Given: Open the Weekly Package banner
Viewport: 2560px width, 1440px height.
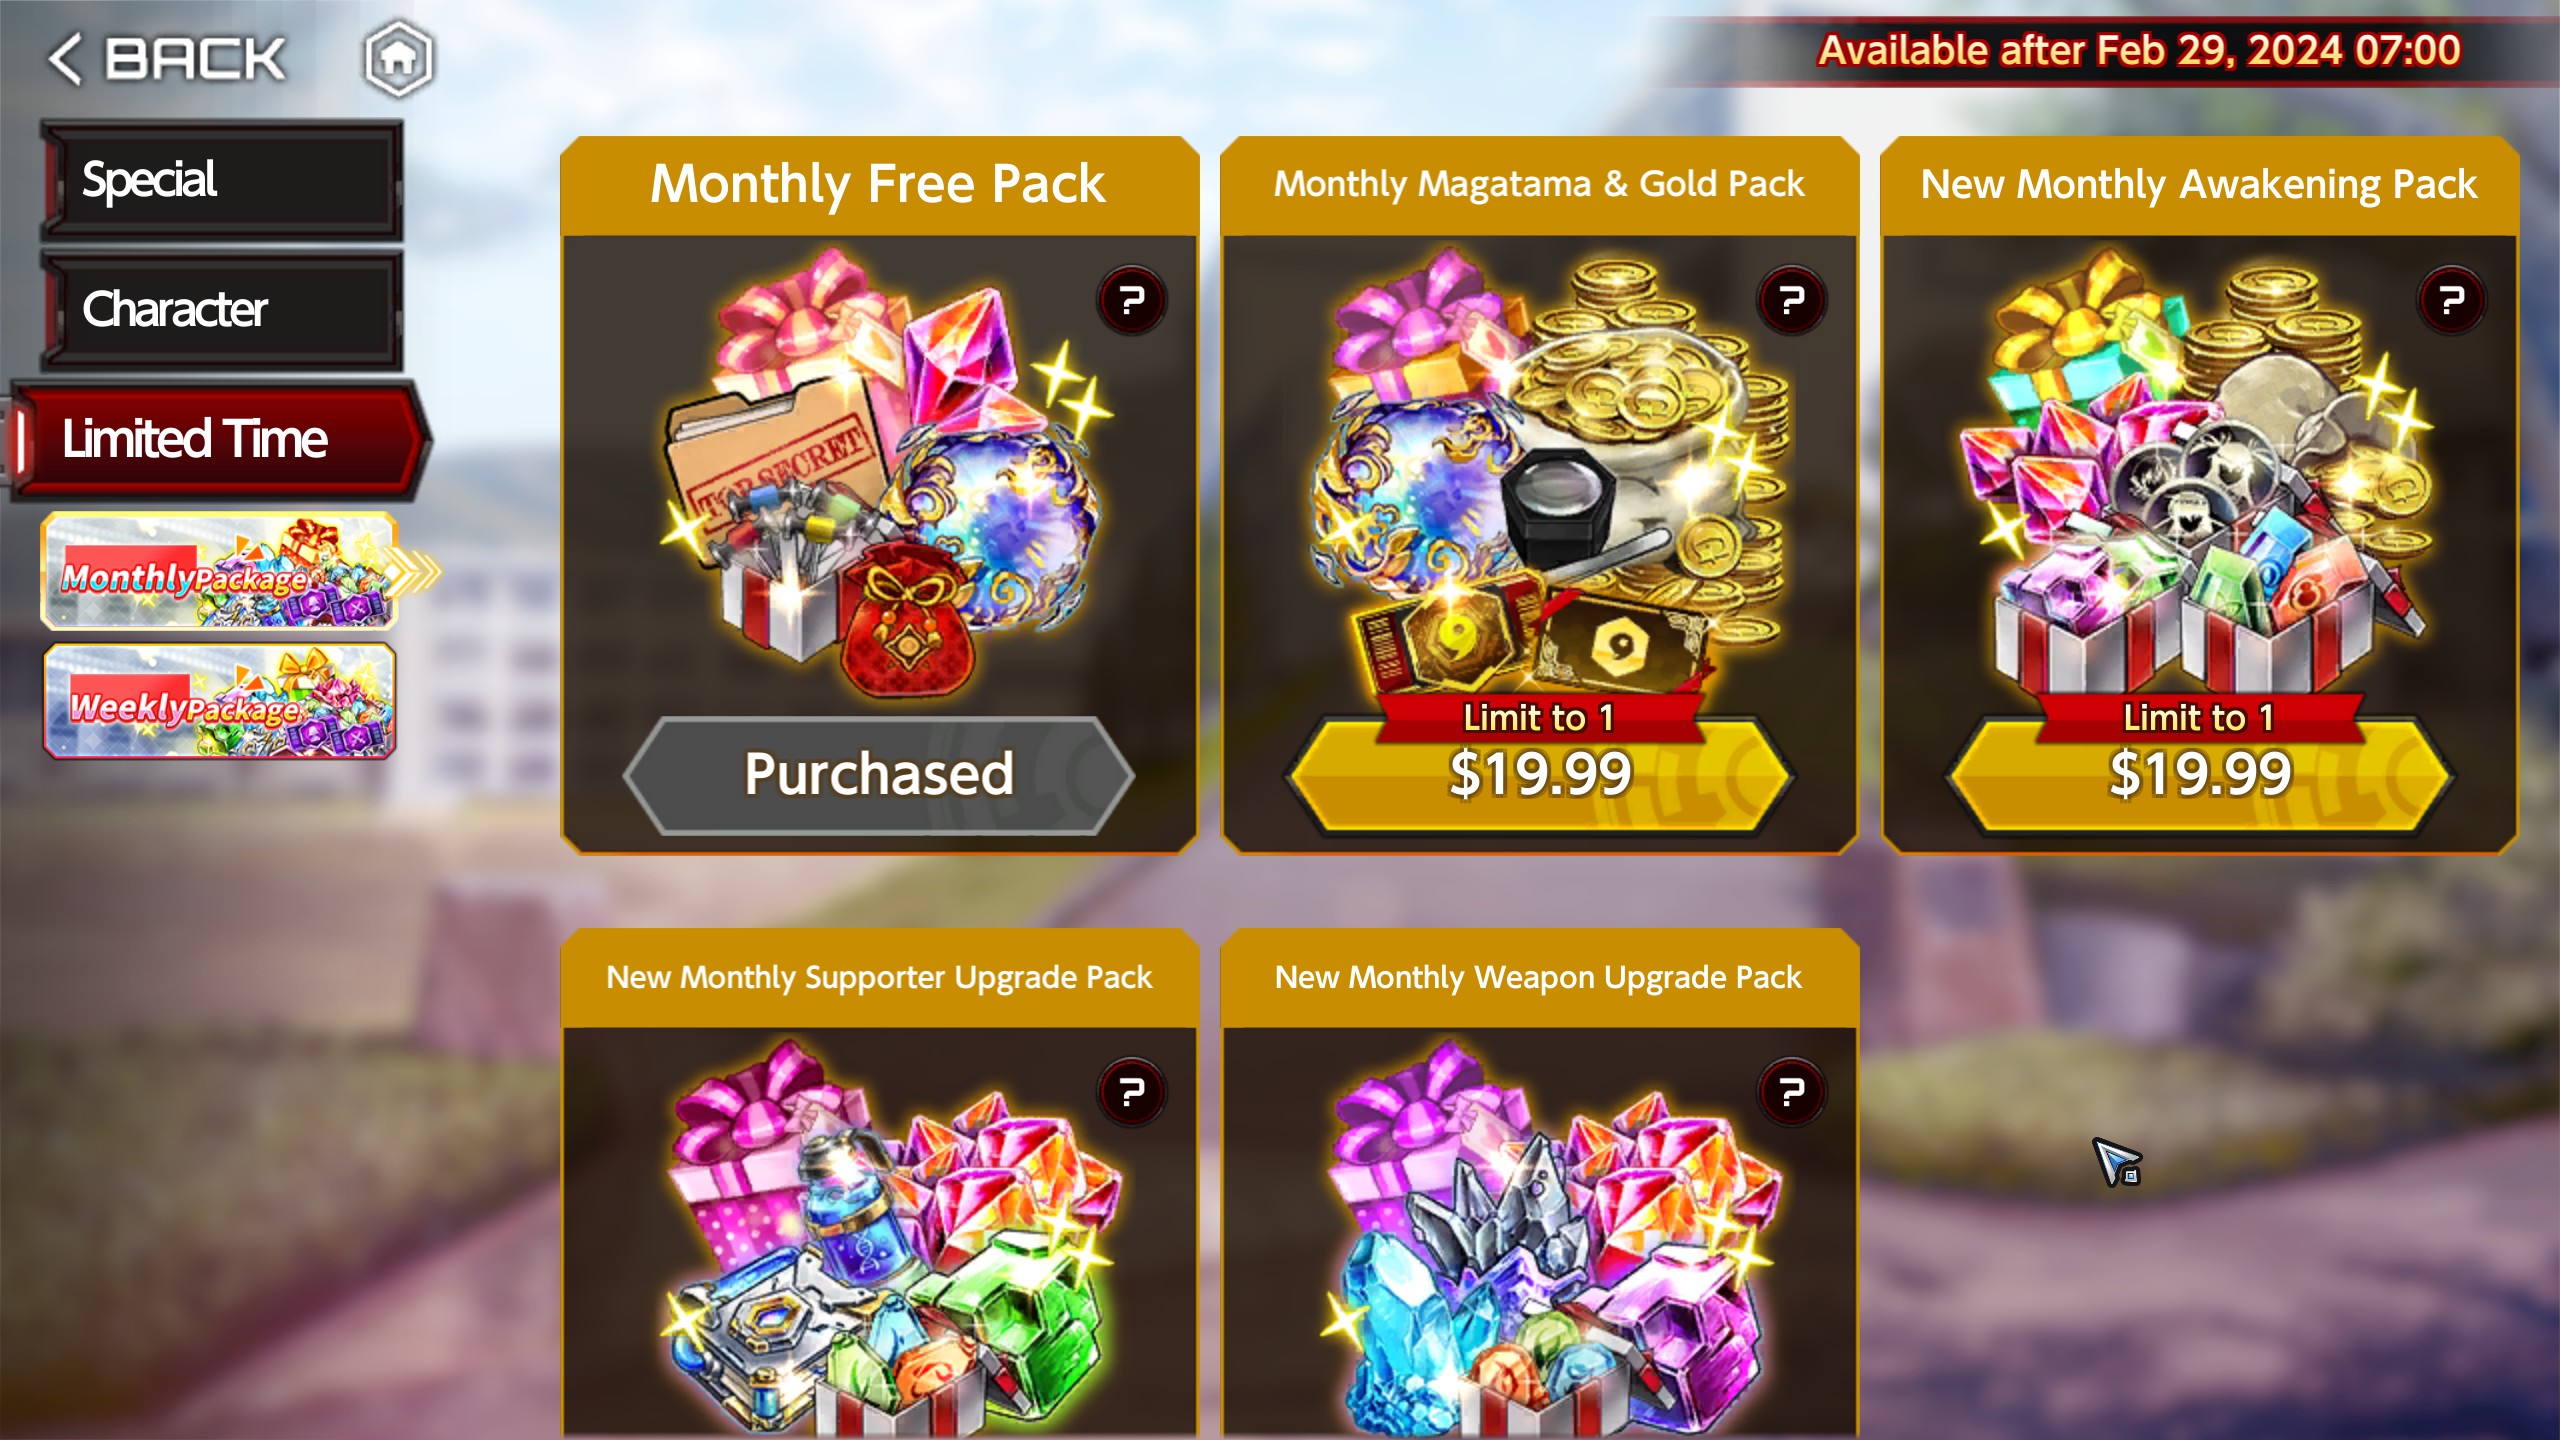Looking at the screenshot, I should tap(219, 702).
